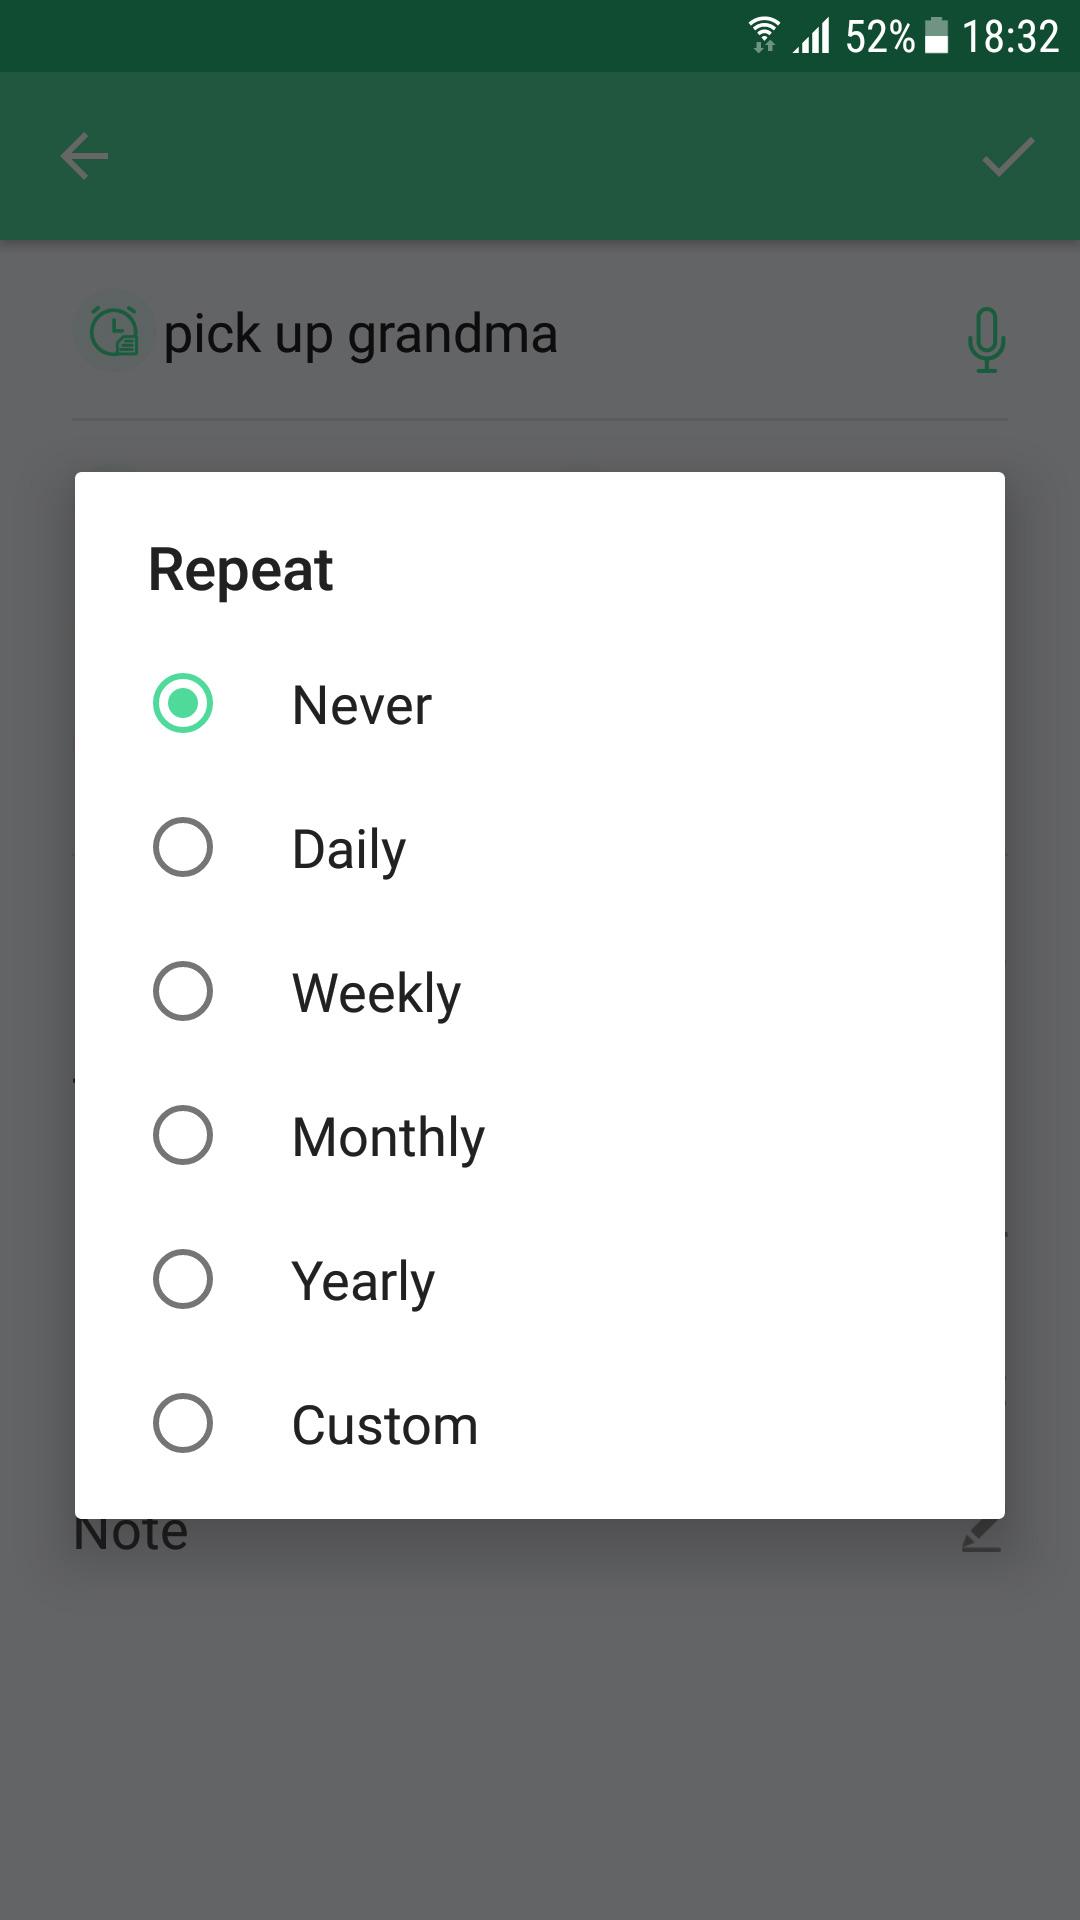Tap the battery status icon

936,35
